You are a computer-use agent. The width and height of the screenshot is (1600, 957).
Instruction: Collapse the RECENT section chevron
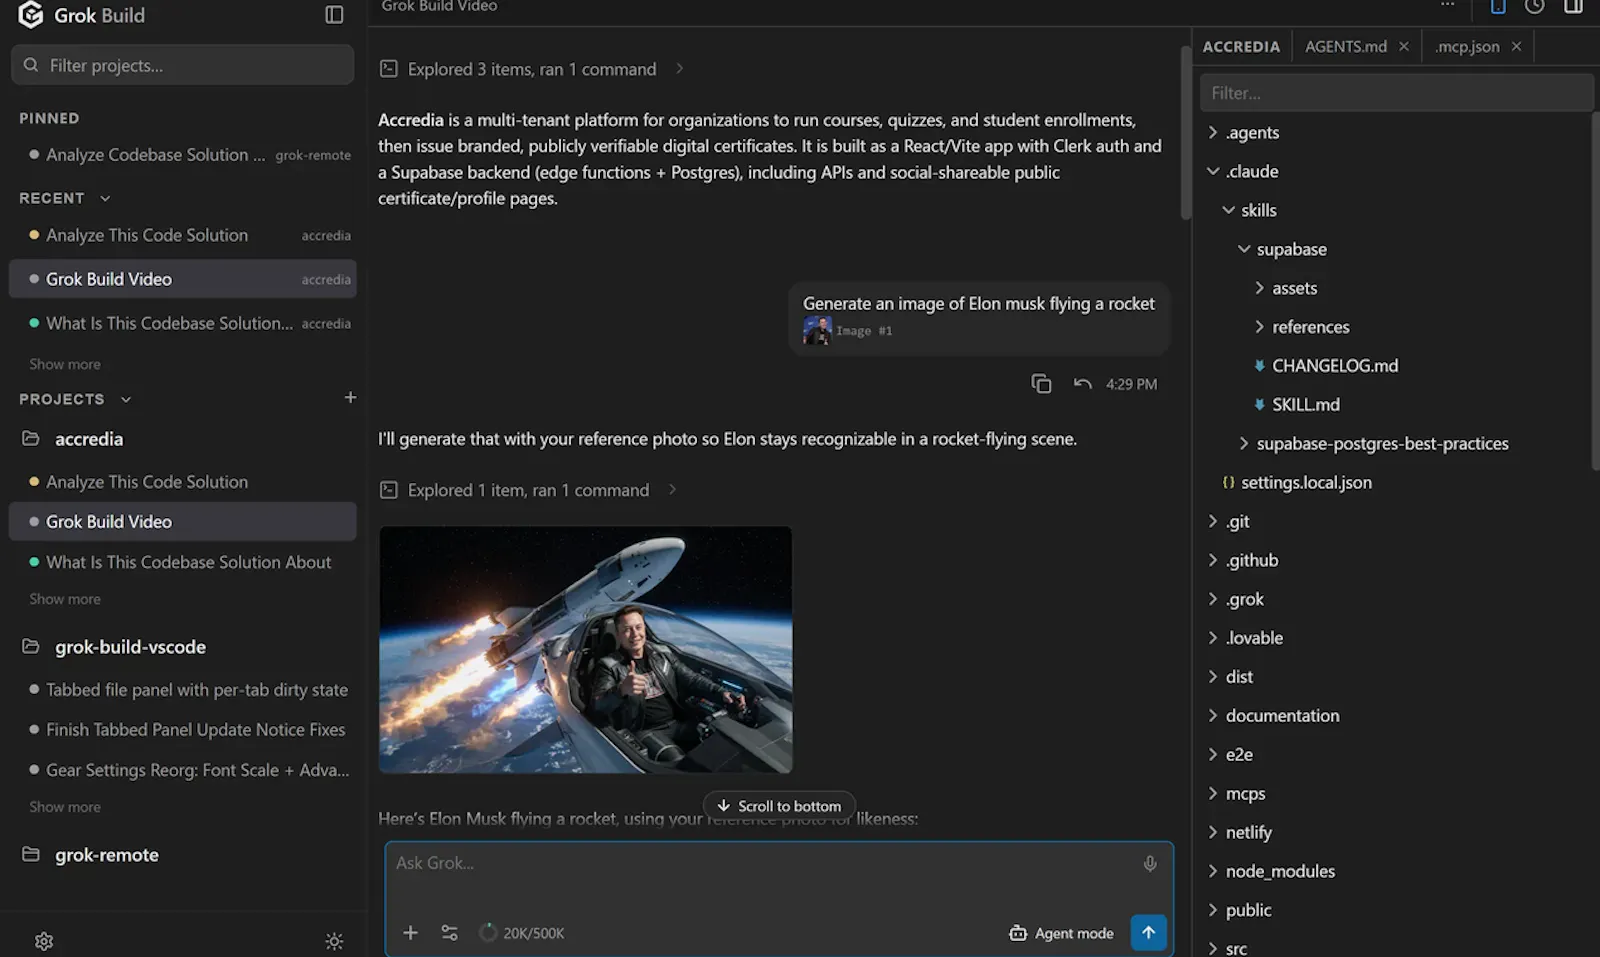[x=105, y=198]
